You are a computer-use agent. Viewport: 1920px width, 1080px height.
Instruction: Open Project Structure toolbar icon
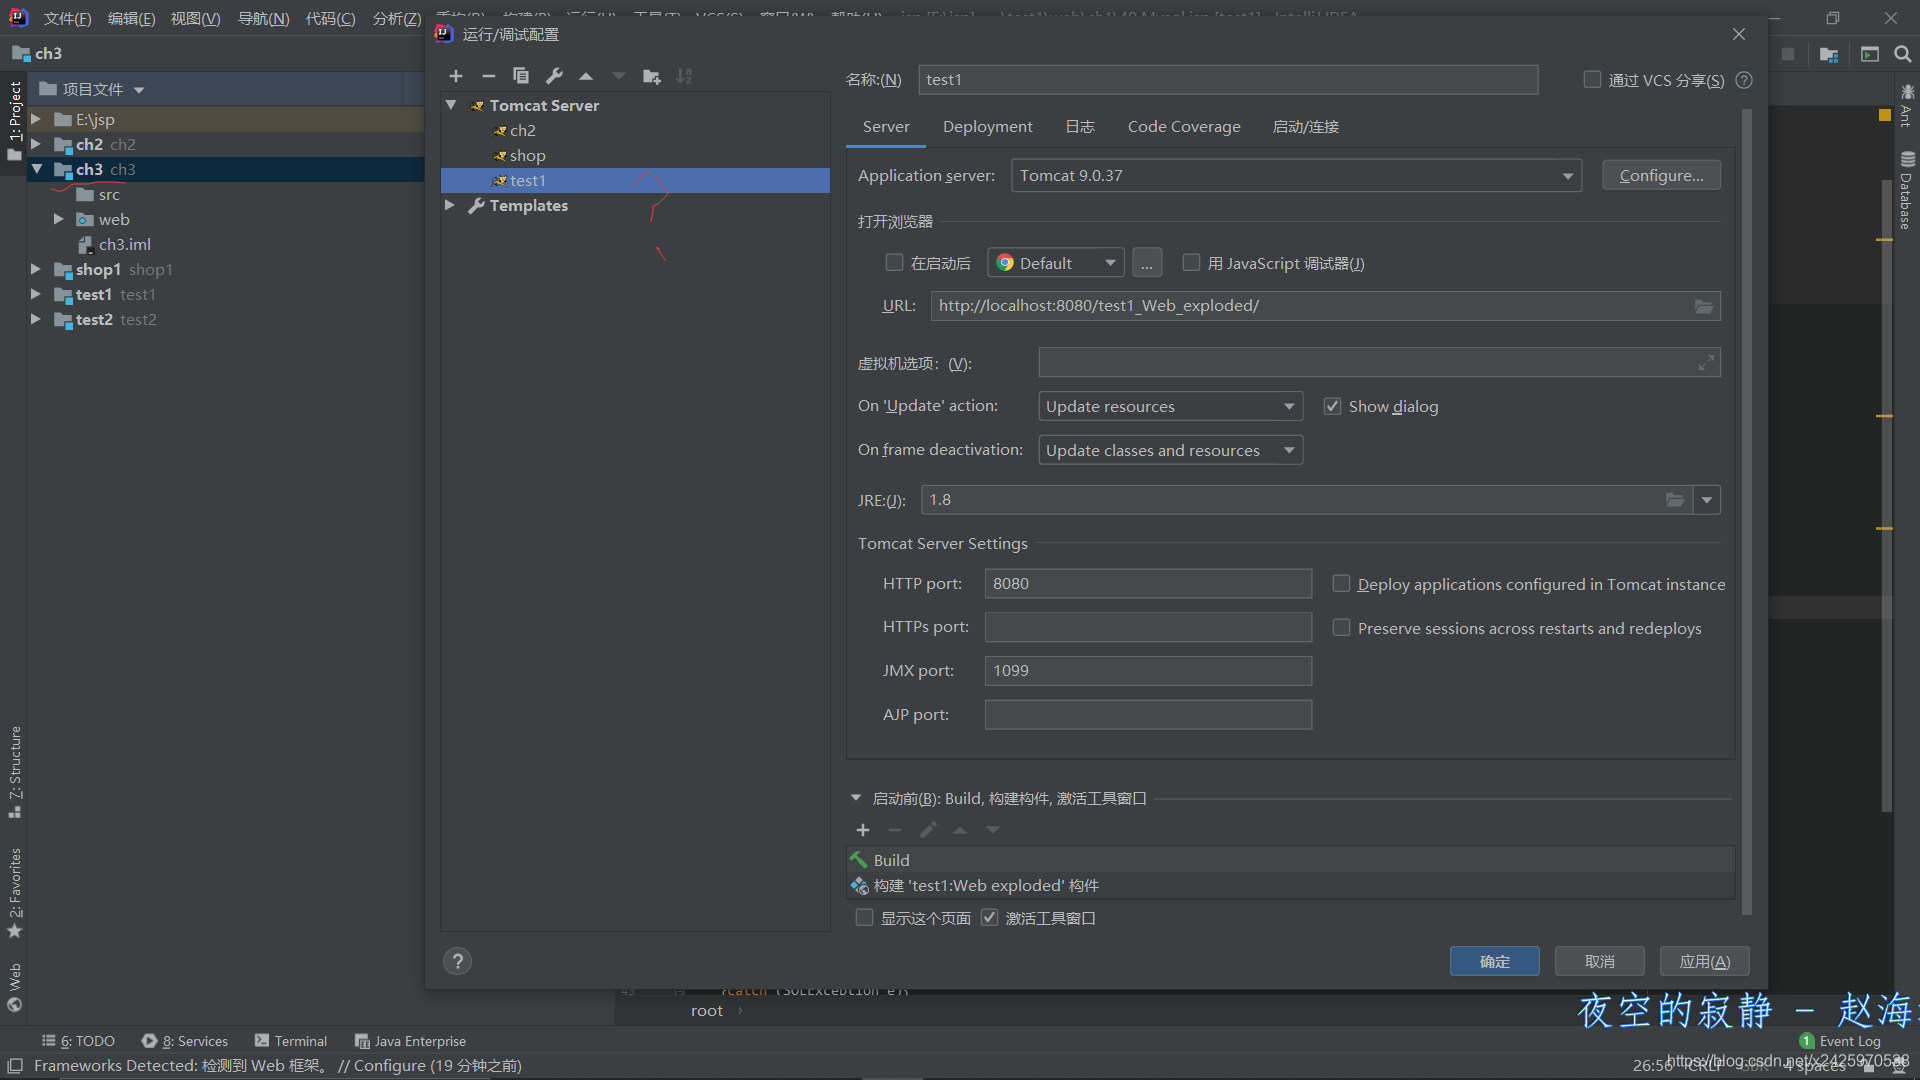pyautogui.click(x=1829, y=54)
